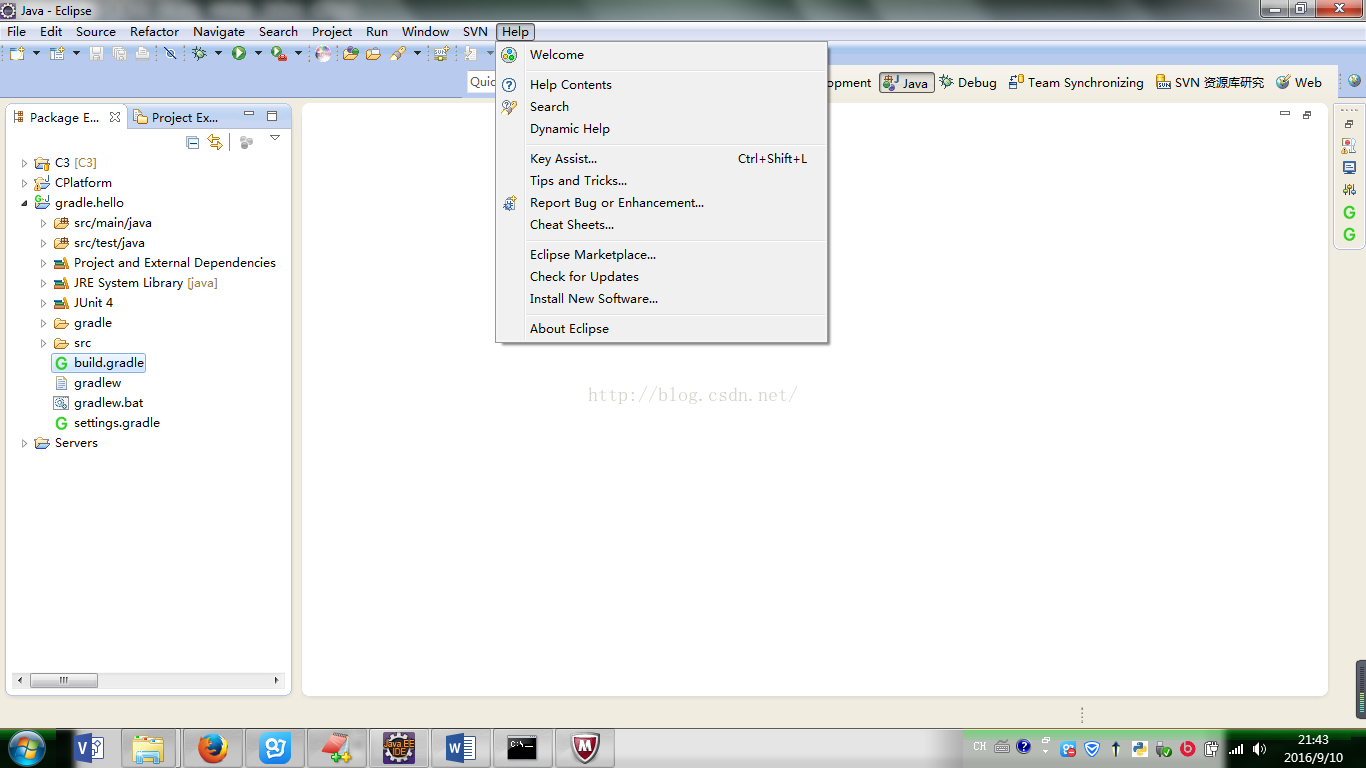The height and width of the screenshot is (768, 1366).
Task: Collapse the gradle.hello project
Action: 25,203
